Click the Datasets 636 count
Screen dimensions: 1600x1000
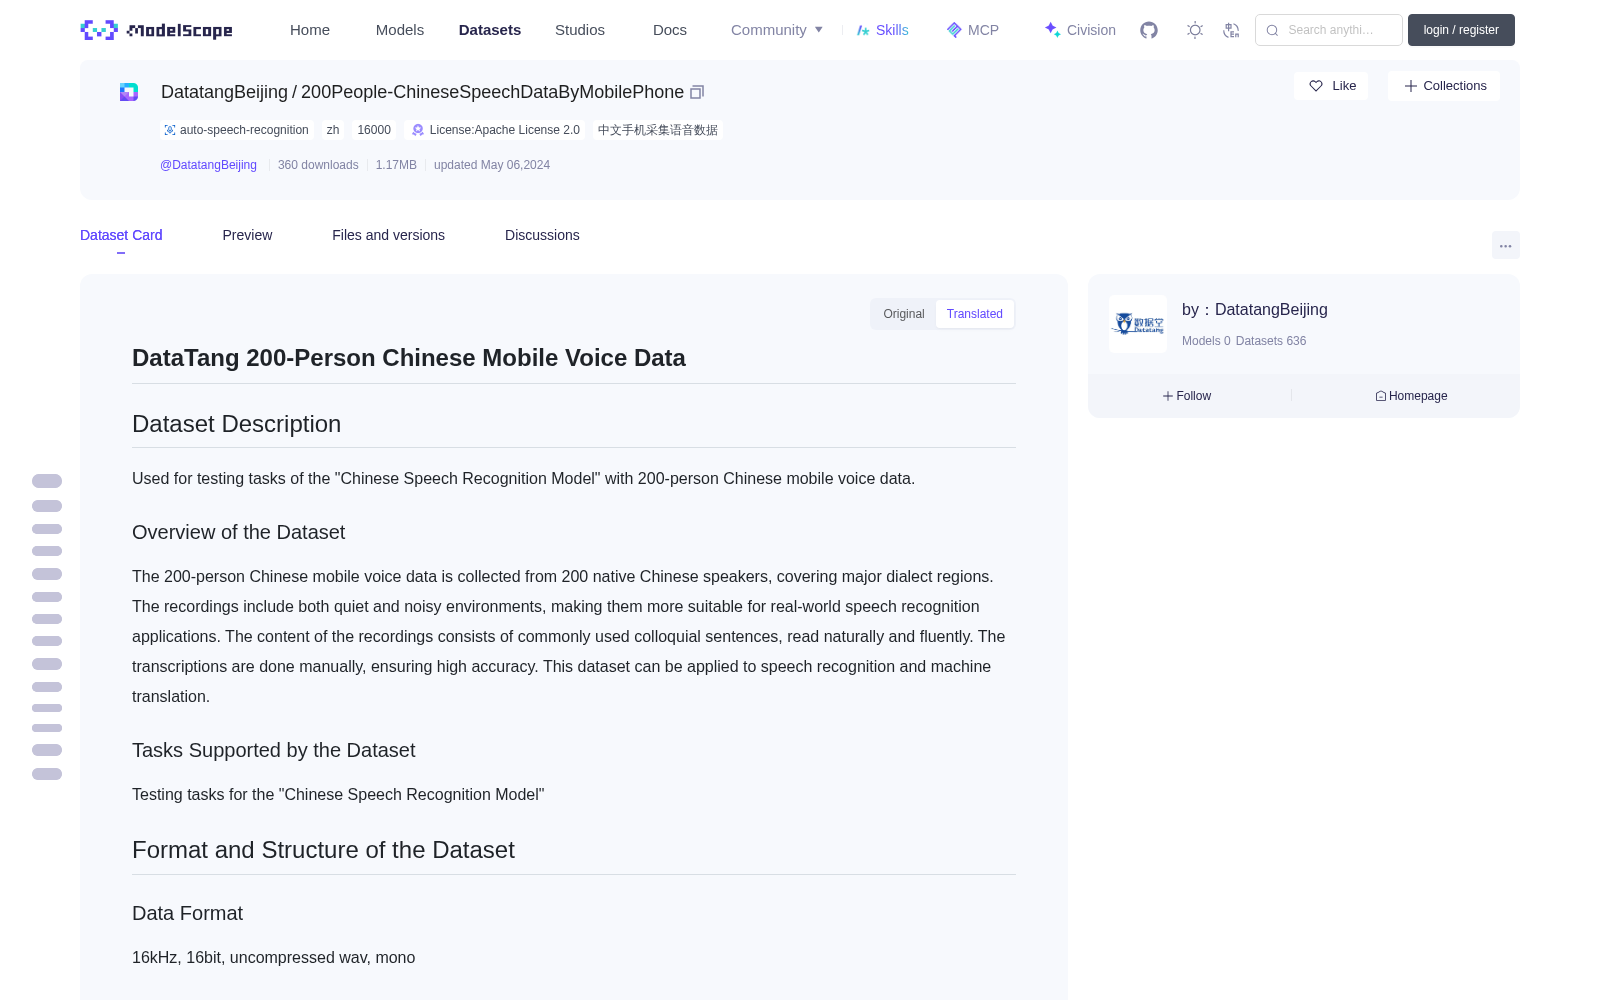click(x=1271, y=341)
